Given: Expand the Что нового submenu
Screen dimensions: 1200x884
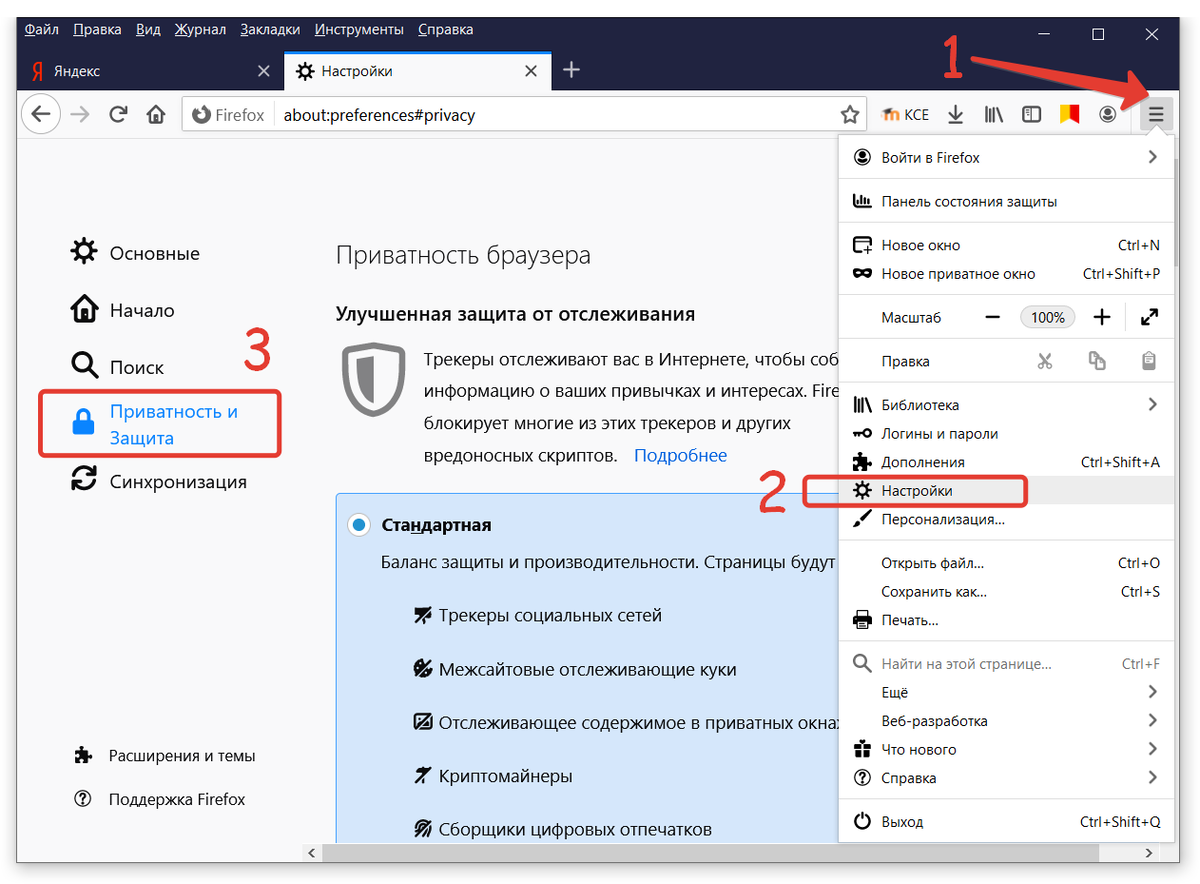Looking at the screenshot, I should pyautogui.click(x=1152, y=749).
